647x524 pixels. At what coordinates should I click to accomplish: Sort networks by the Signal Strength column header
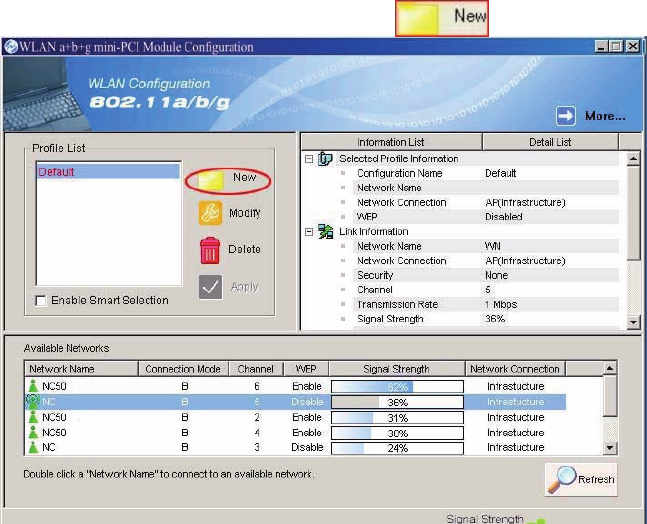(x=397, y=369)
